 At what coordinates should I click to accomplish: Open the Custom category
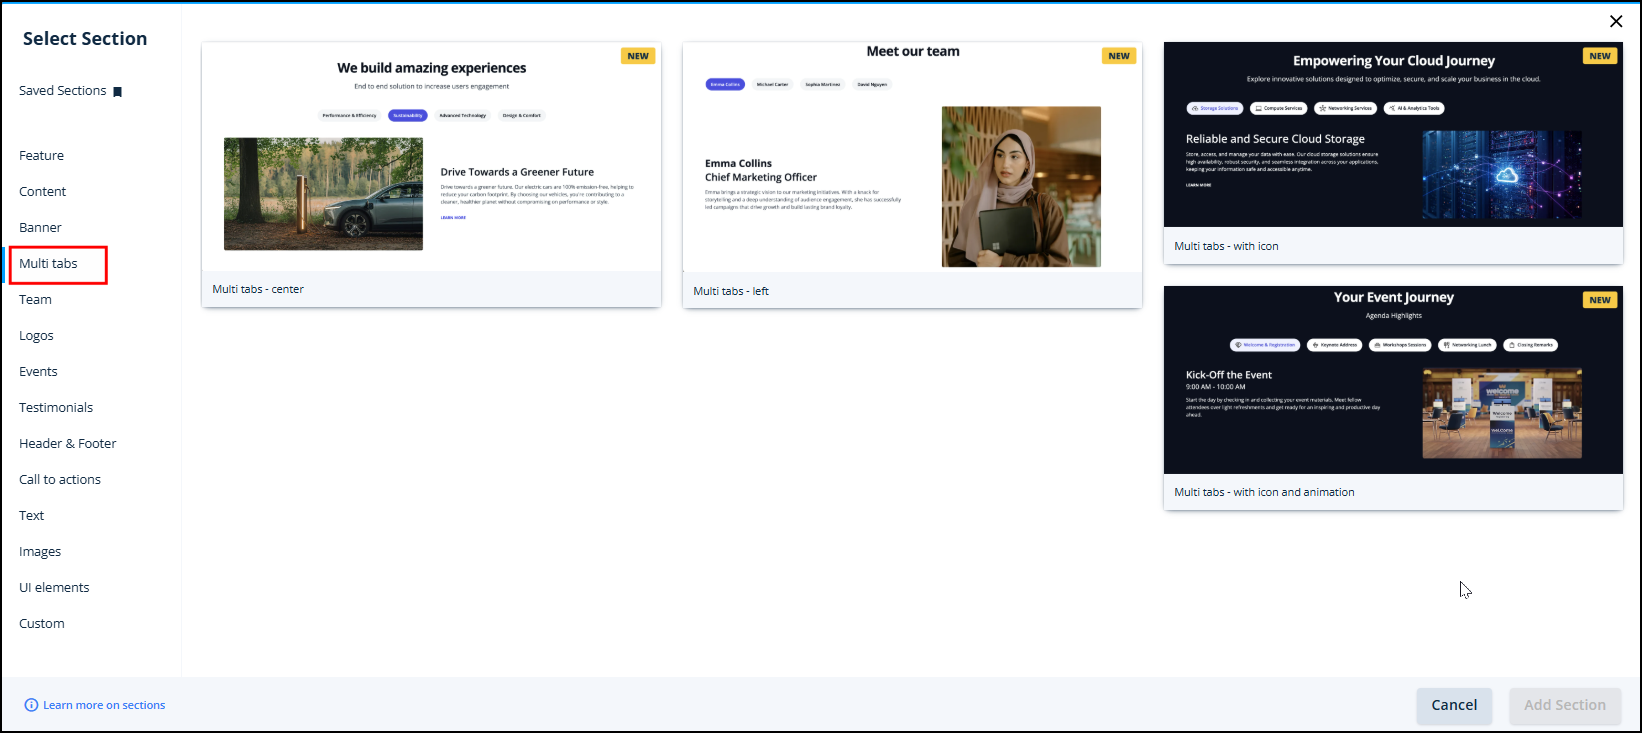(42, 624)
